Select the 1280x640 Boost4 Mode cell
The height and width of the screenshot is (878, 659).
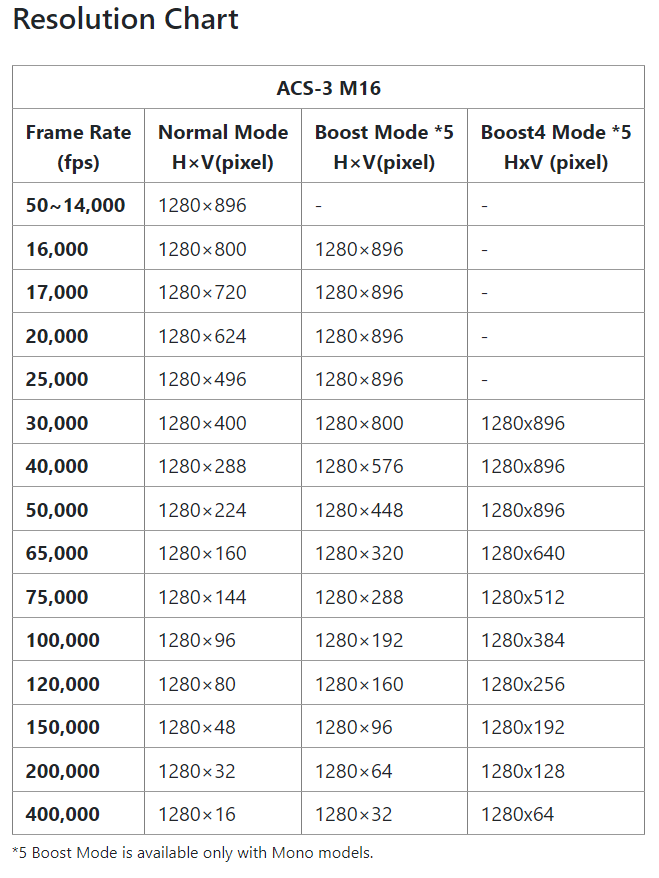coord(522,554)
